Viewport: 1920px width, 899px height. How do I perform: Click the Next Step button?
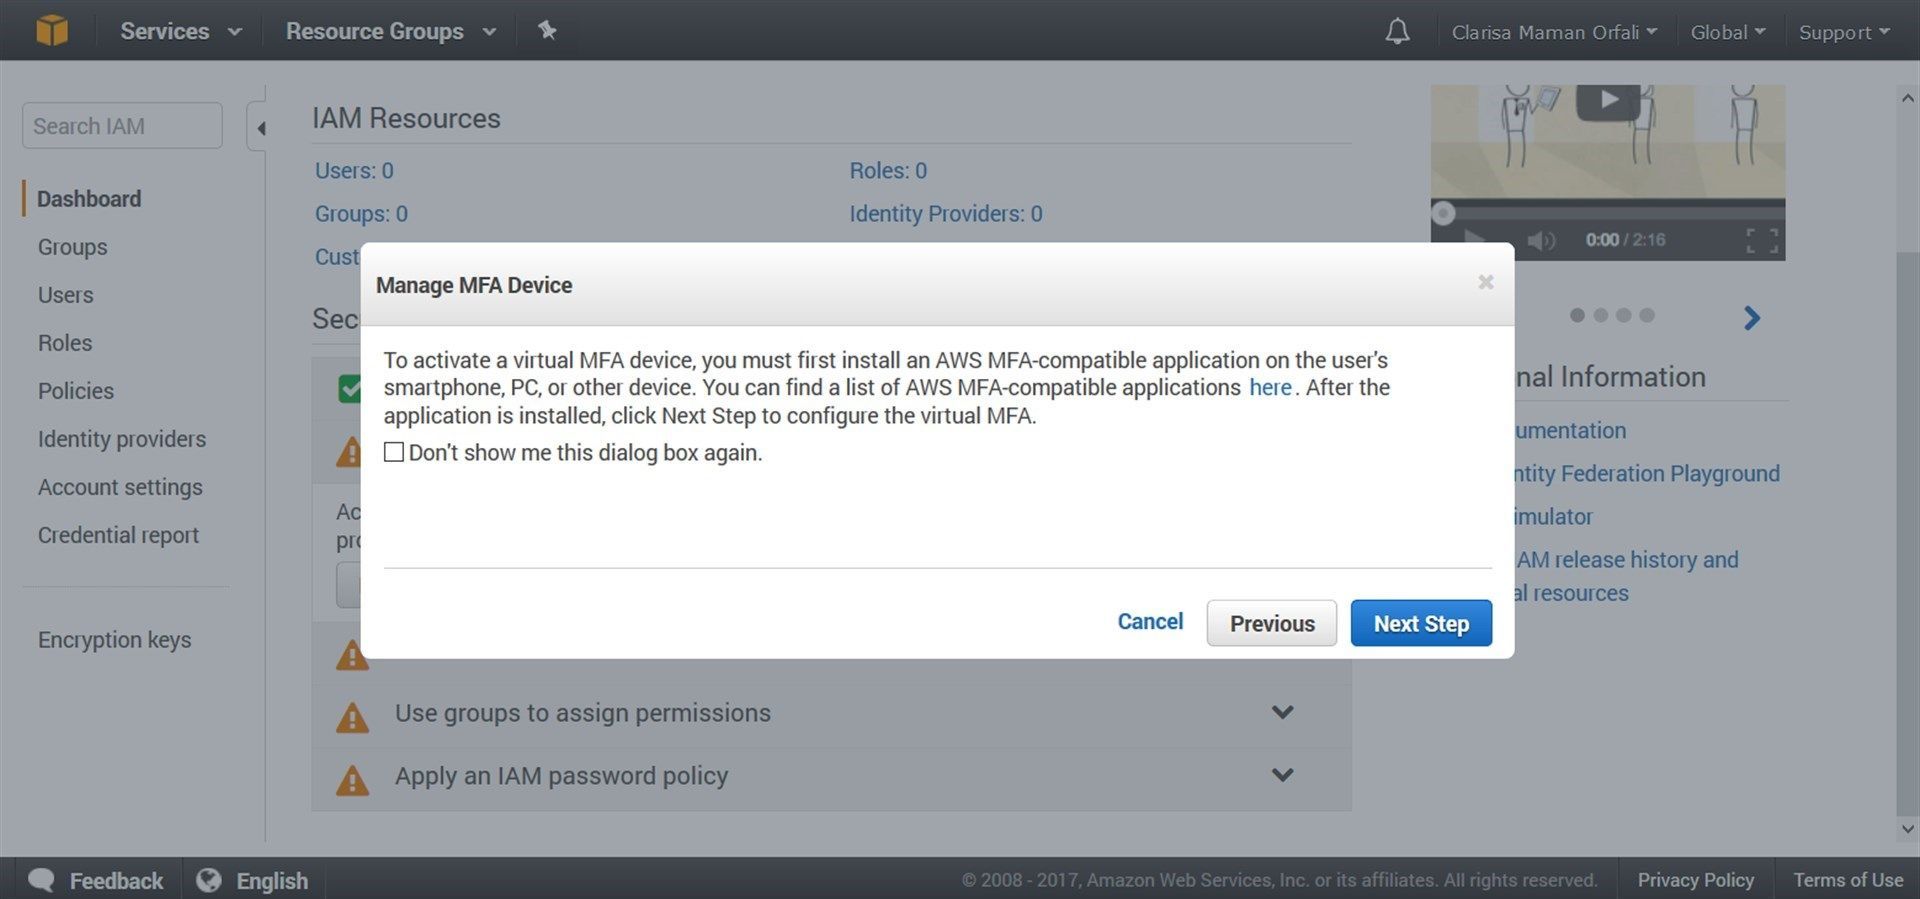coord(1421,623)
